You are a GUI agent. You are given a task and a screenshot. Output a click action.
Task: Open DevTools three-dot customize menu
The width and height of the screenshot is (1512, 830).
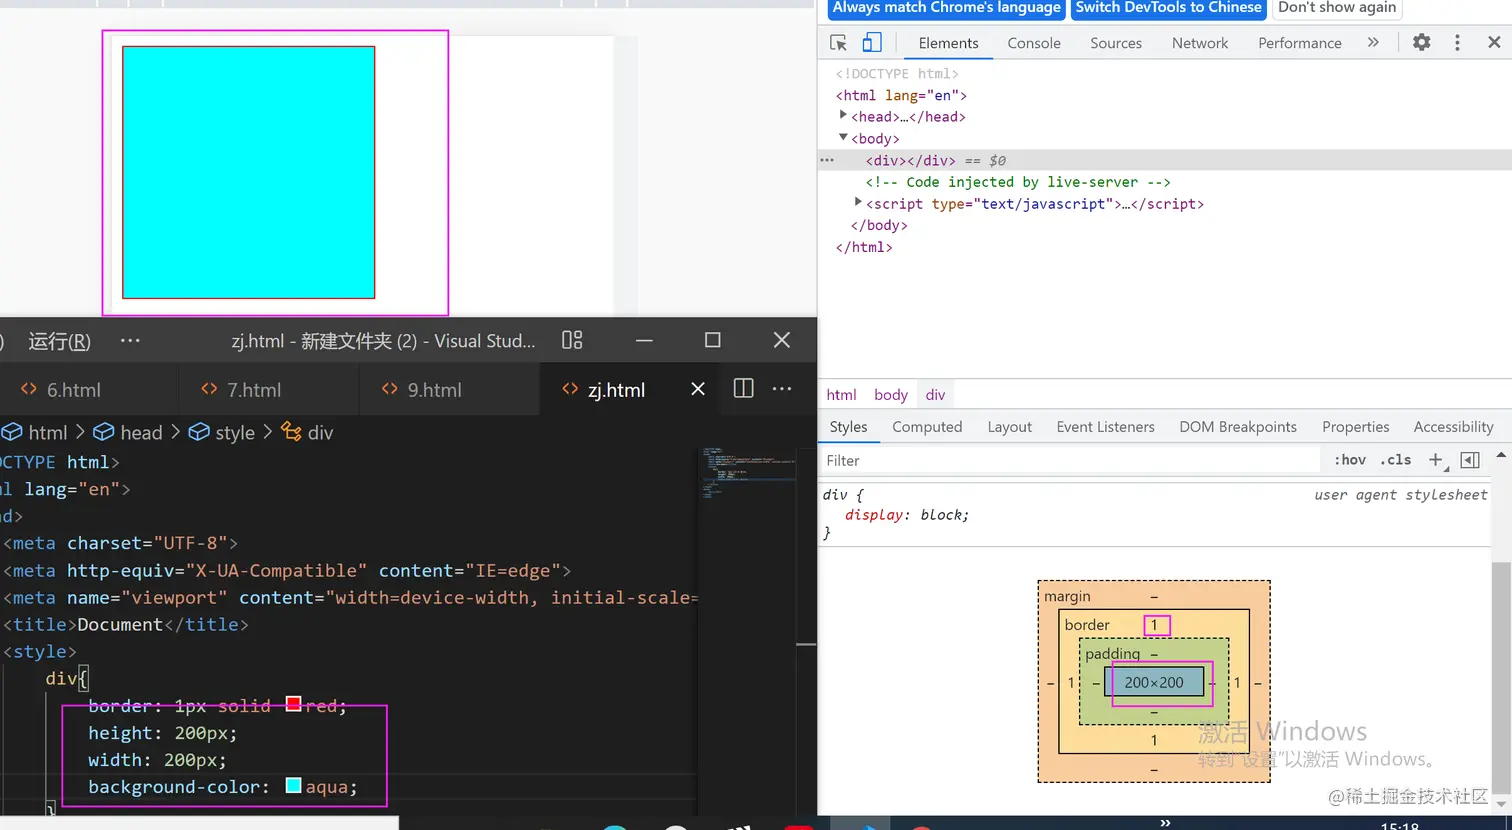pos(1457,42)
